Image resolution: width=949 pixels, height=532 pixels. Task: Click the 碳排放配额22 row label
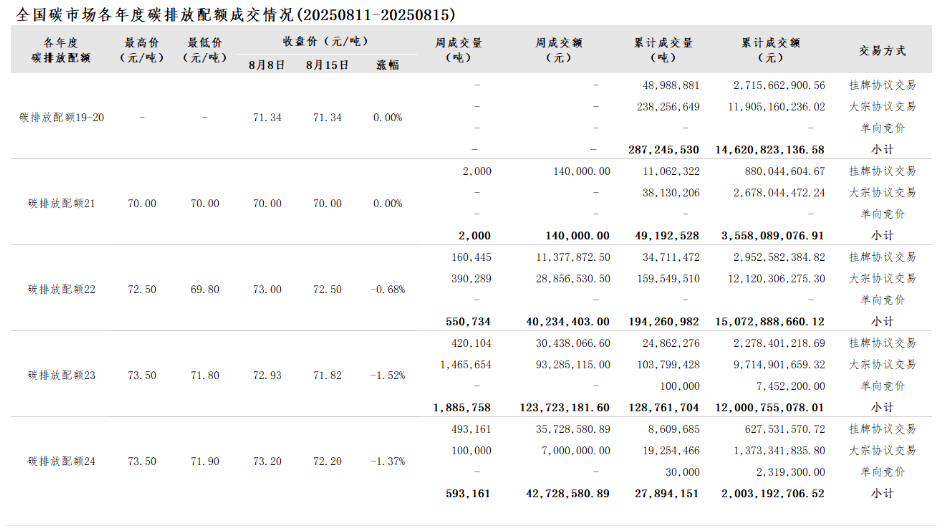point(62,289)
